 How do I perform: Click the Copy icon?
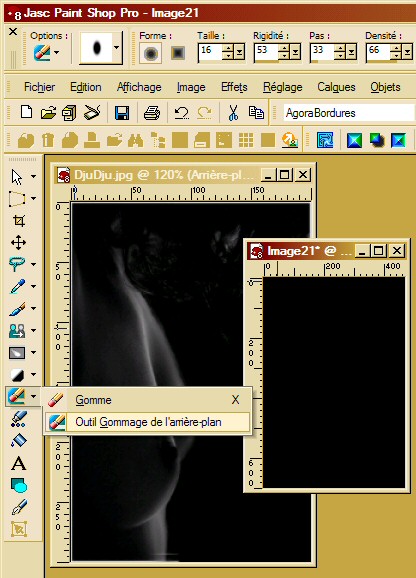(256, 112)
